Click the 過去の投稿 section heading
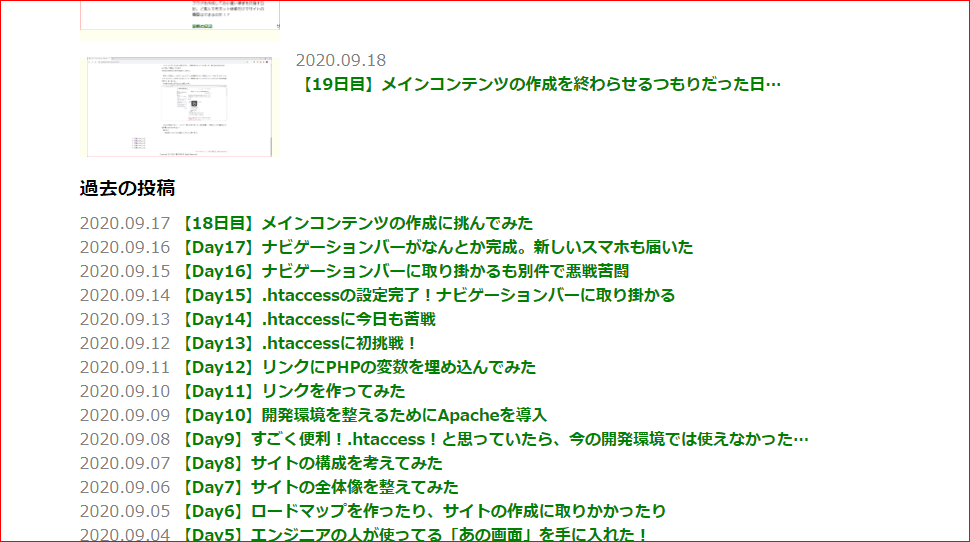Screen dimensions: 970x542 (x=128, y=188)
